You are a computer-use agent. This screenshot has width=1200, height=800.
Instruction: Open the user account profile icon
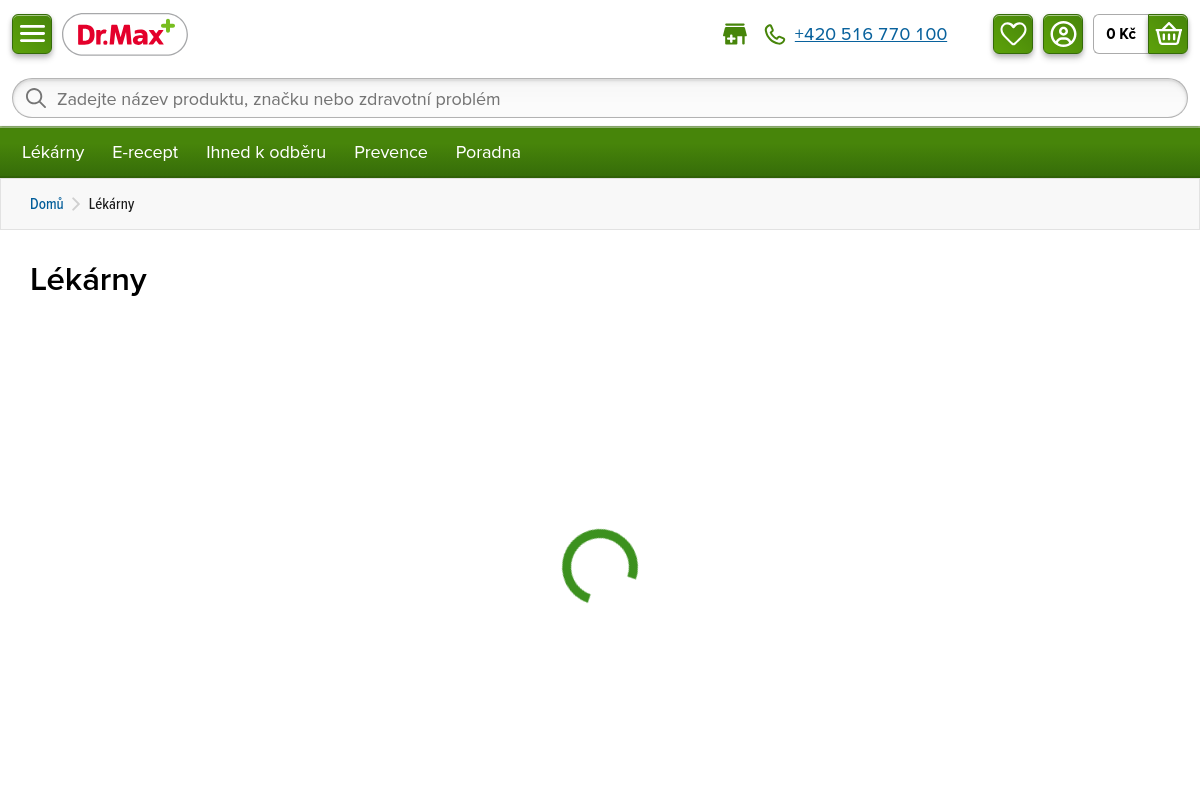1063,34
